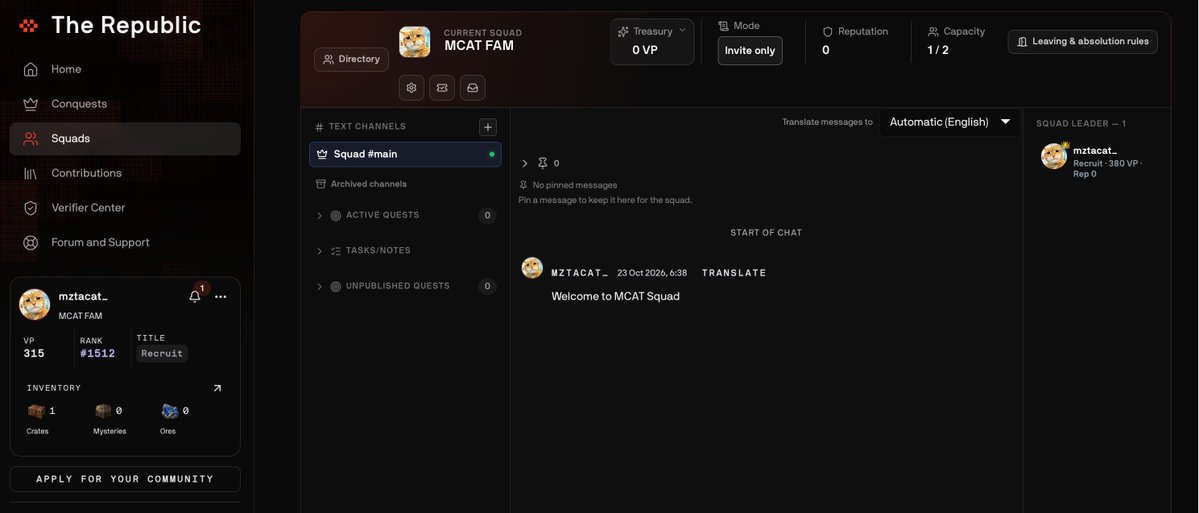Open the Automatic (English) translation dropdown

coord(950,122)
